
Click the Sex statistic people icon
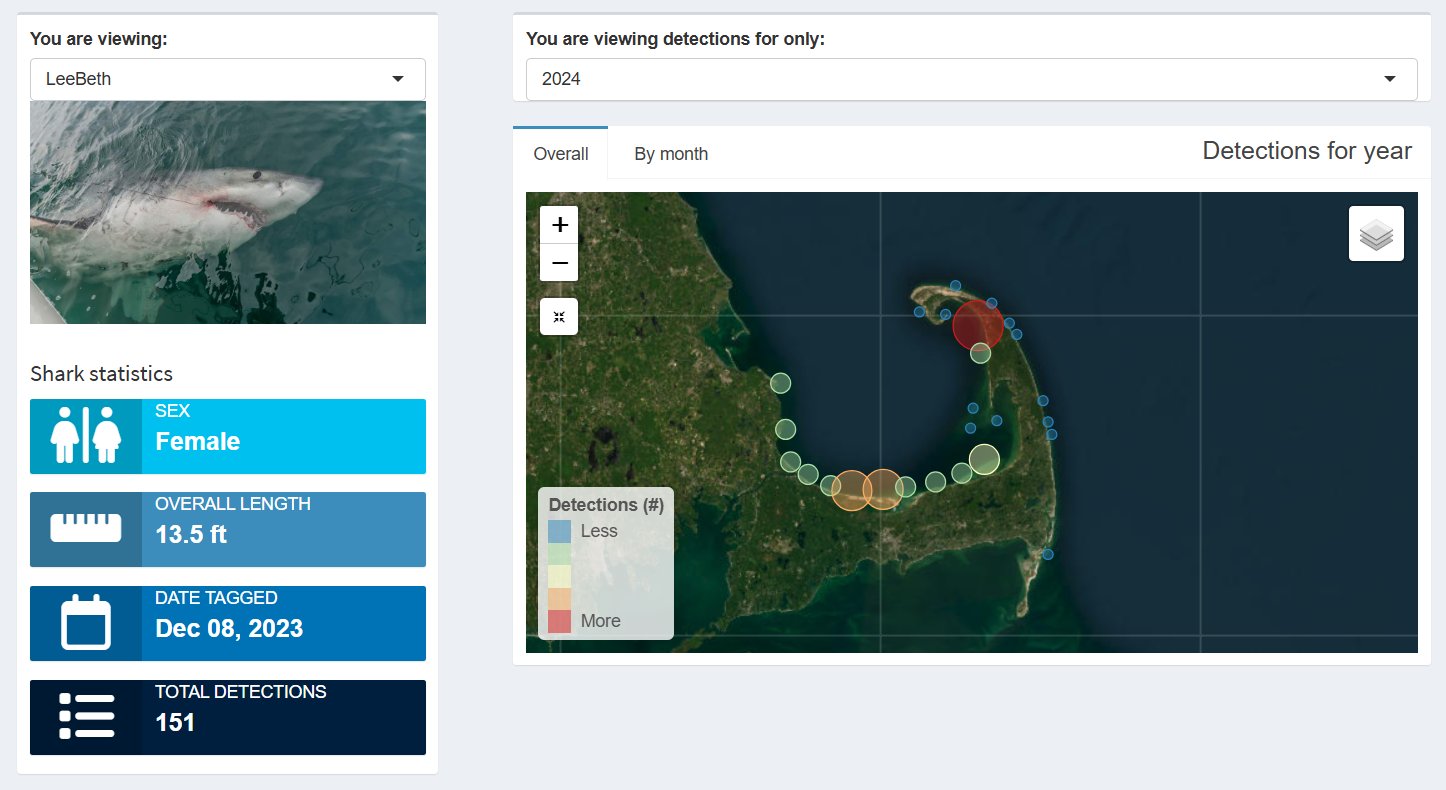(86, 436)
